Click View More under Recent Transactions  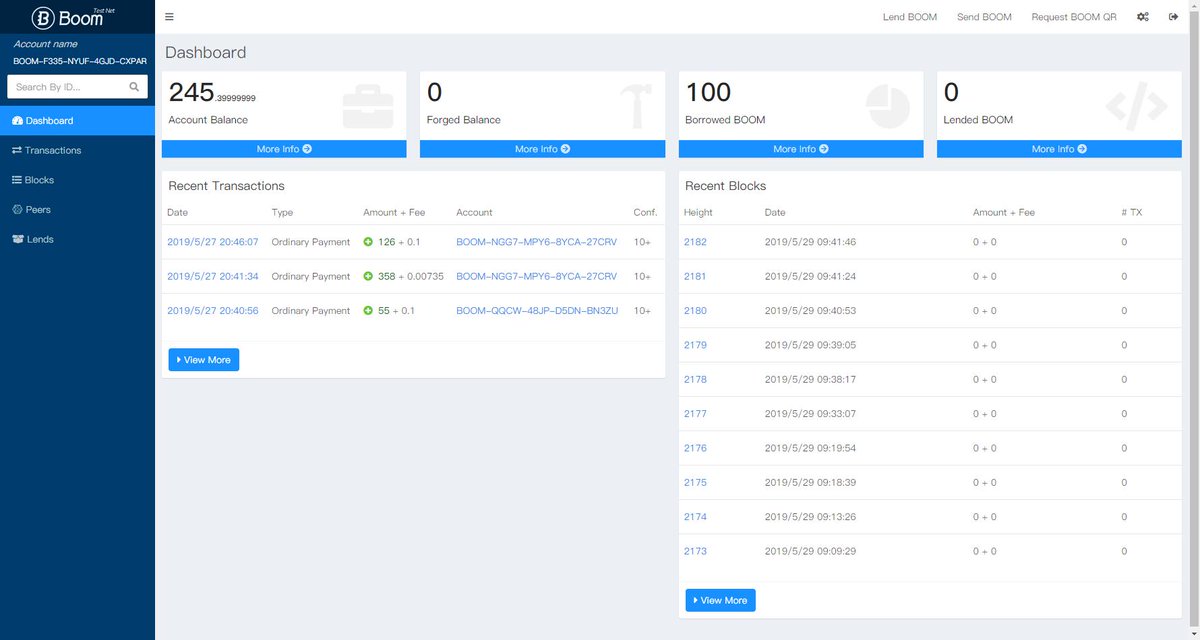pyautogui.click(x=204, y=360)
